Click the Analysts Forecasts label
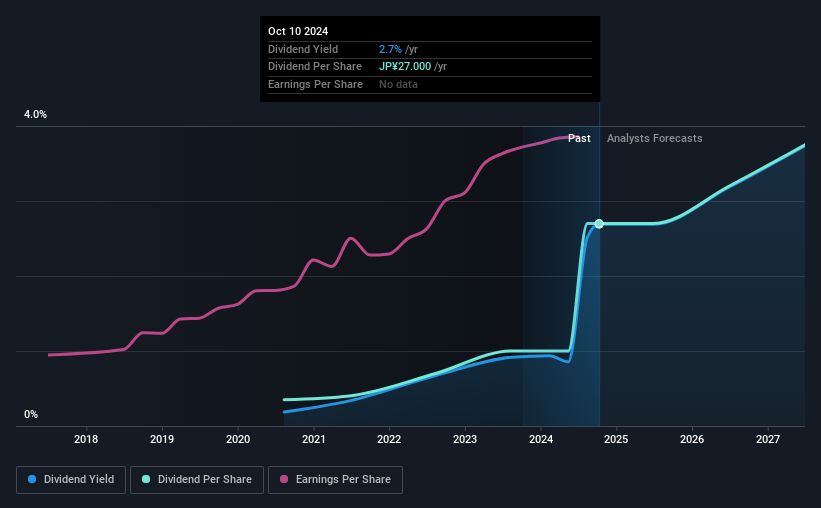821x508 pixels. coord(654,138)
